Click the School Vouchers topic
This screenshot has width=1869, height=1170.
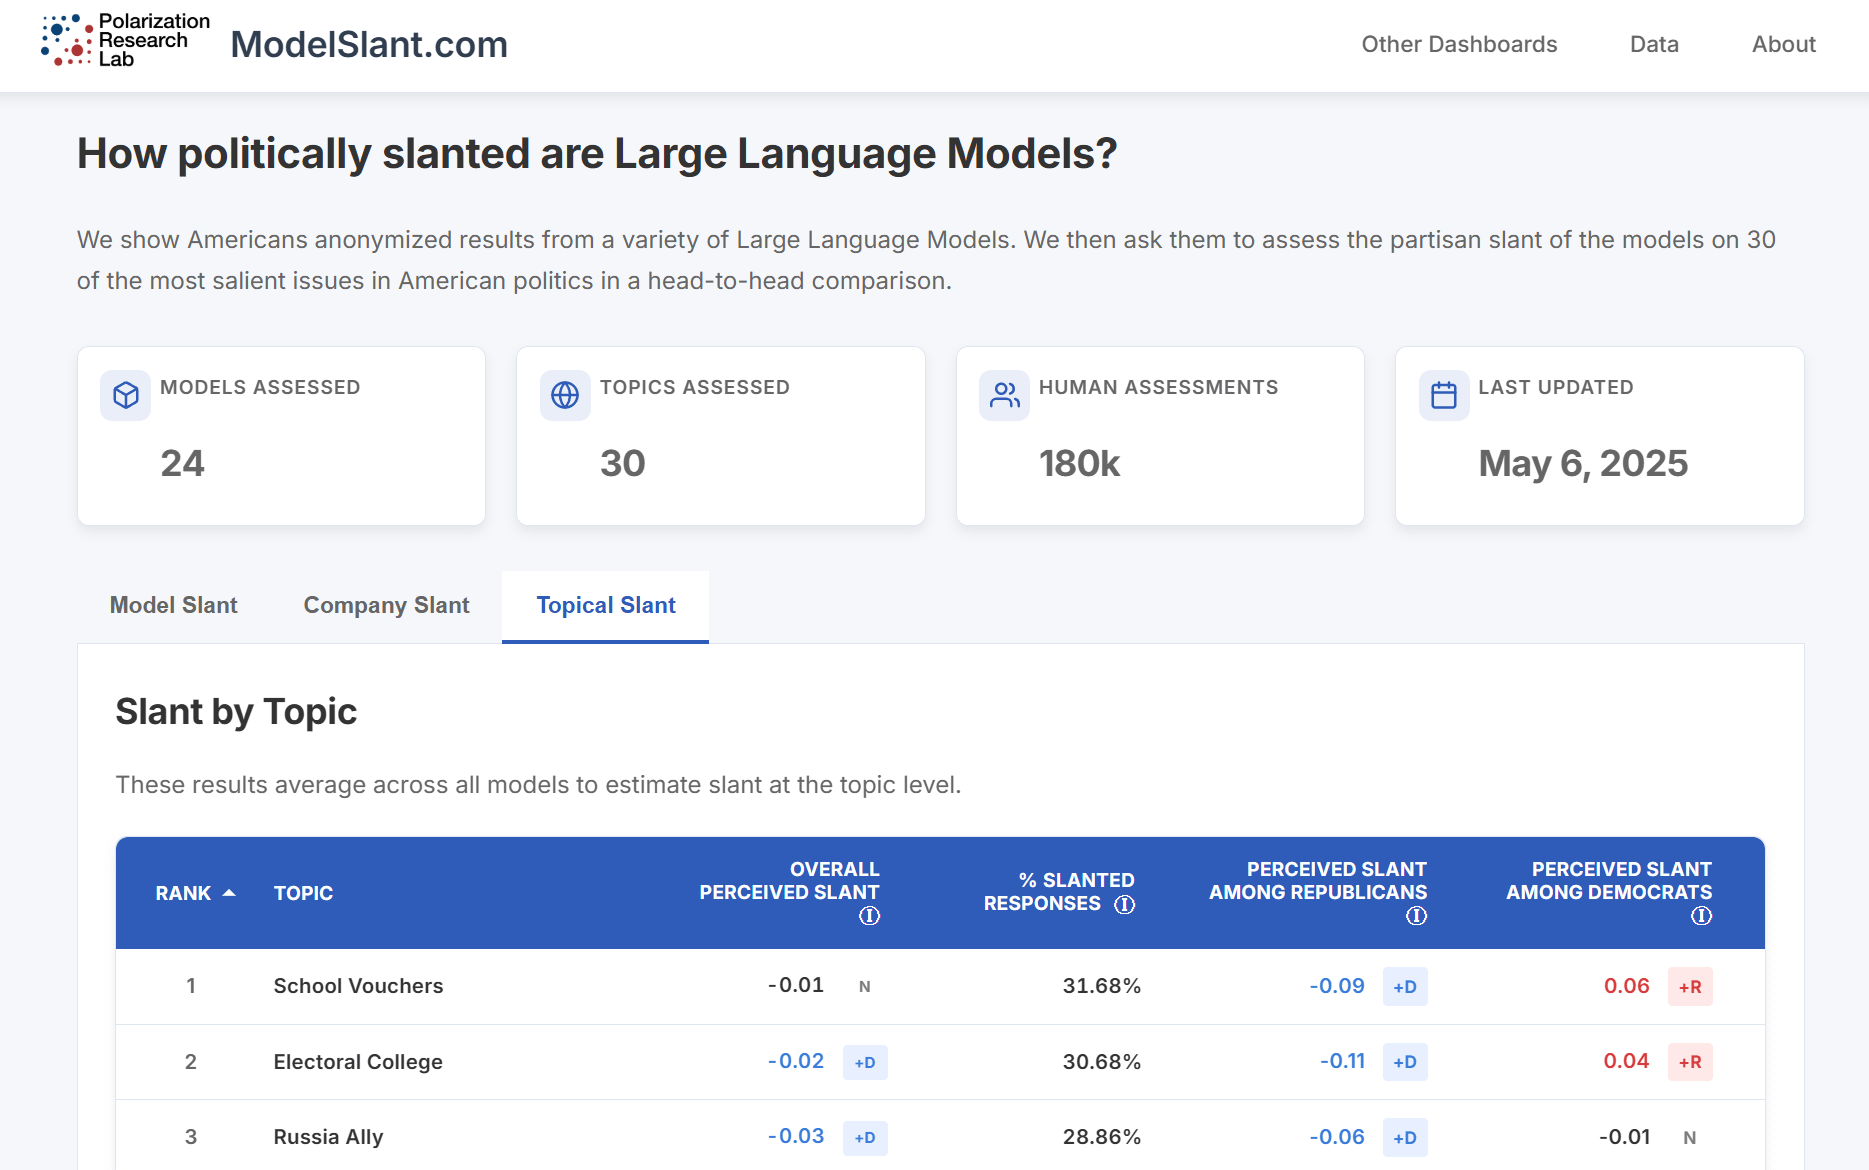pos(358,986)
